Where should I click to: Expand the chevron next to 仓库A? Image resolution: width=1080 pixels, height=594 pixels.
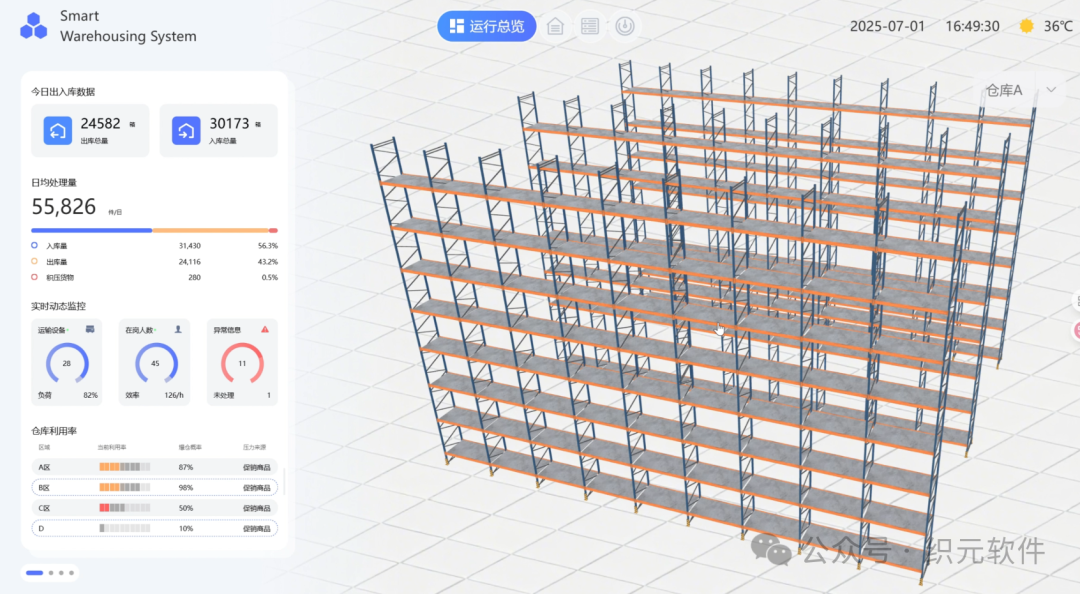tap(1051, 90)
